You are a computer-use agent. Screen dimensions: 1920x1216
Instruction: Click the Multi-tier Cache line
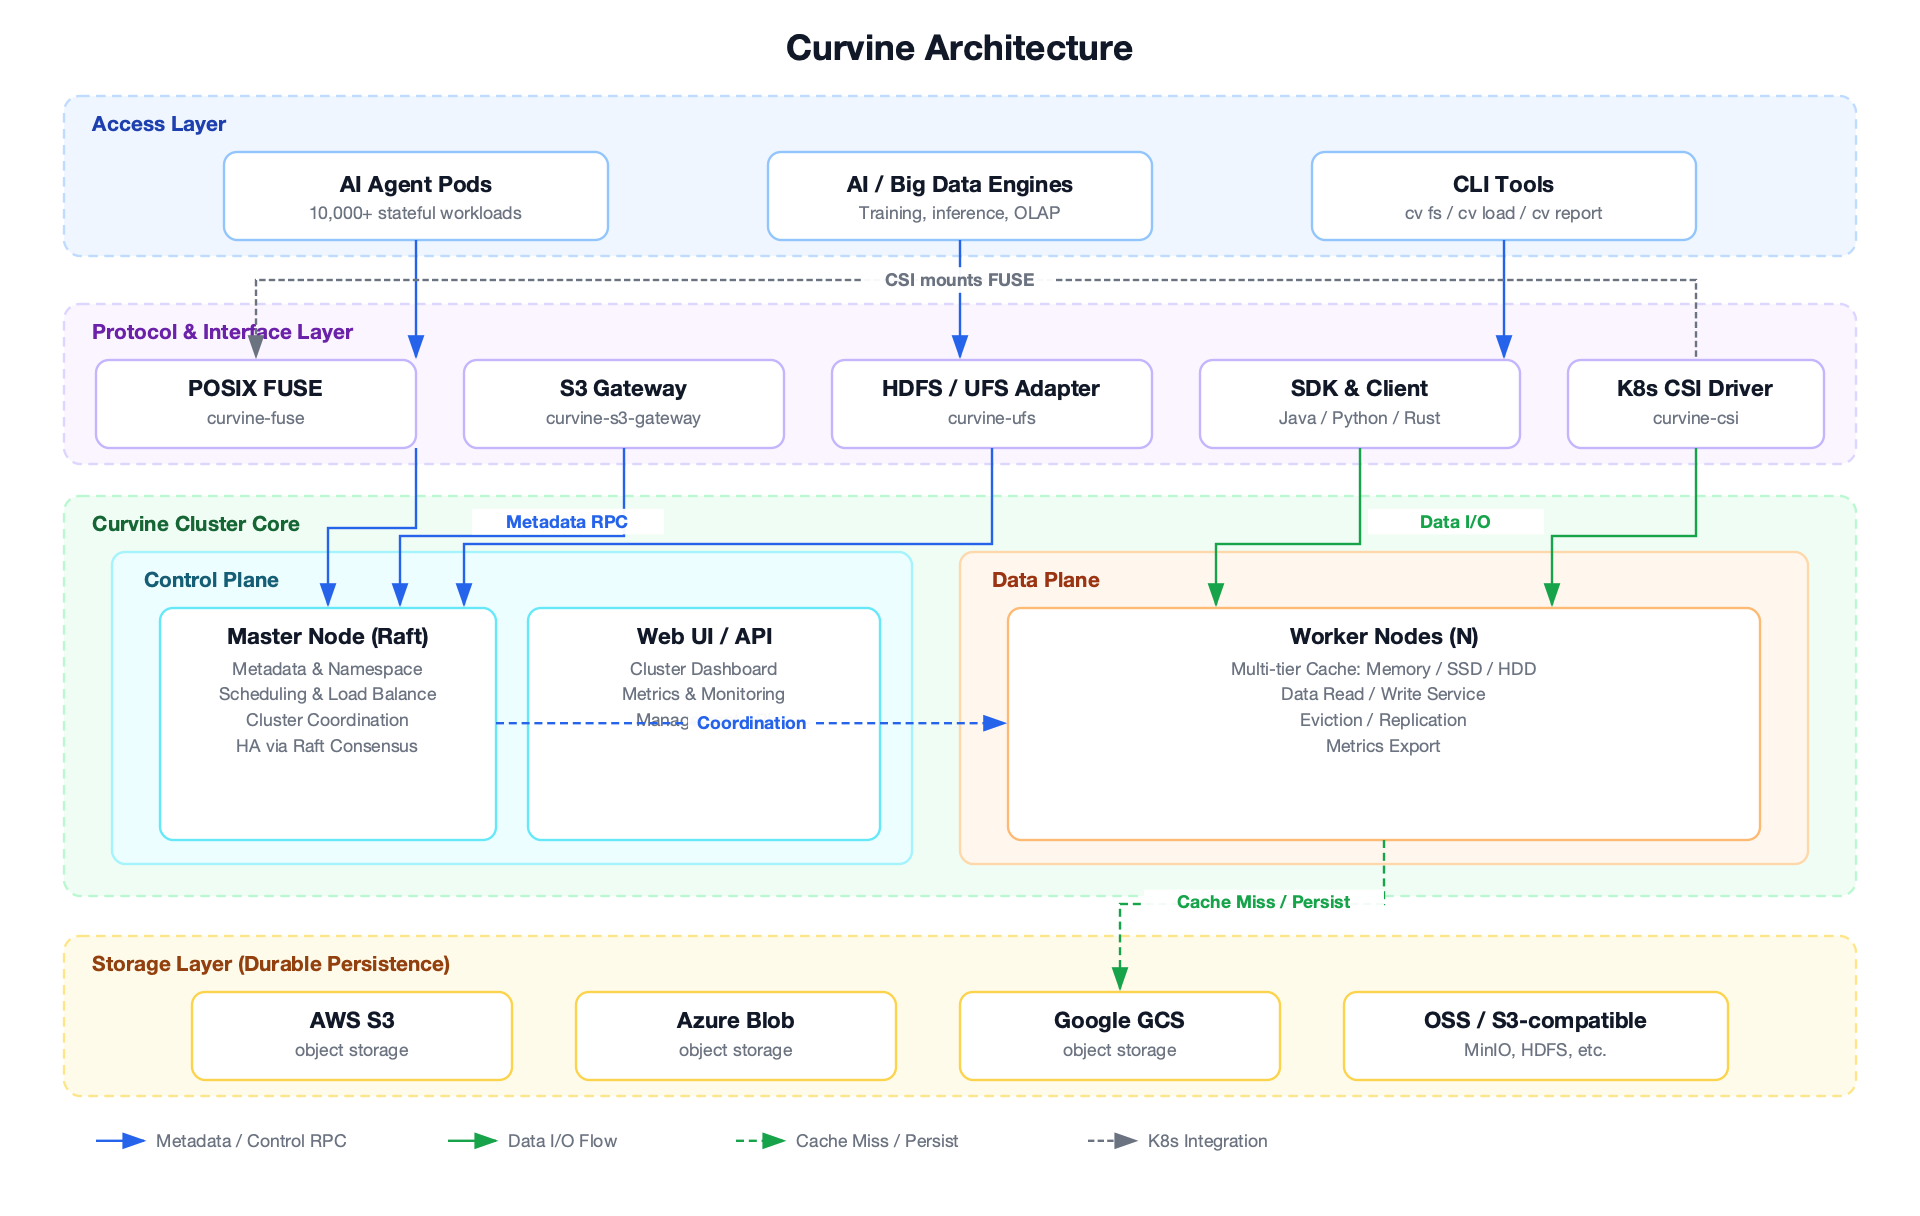coord(1383,669)
